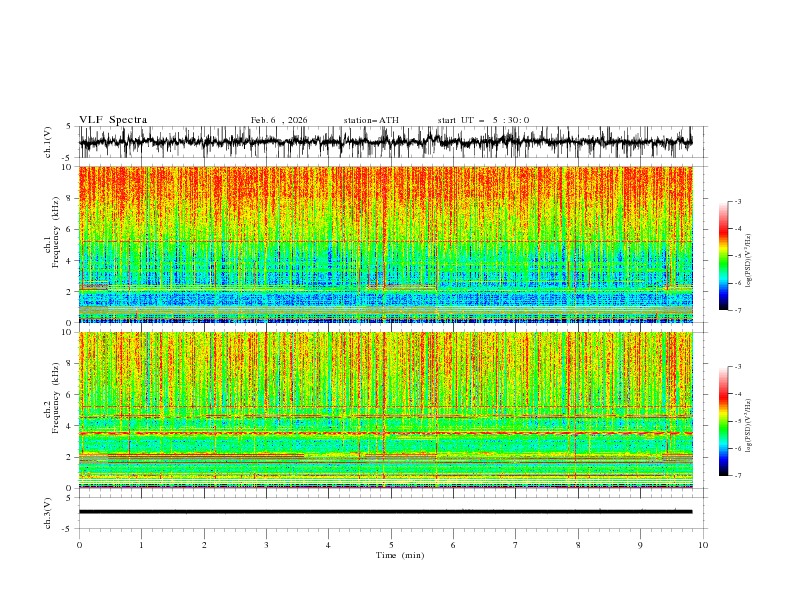Click the "Time (min)" x-axis label
792x612 pixels.
click(x=400, y=555)
